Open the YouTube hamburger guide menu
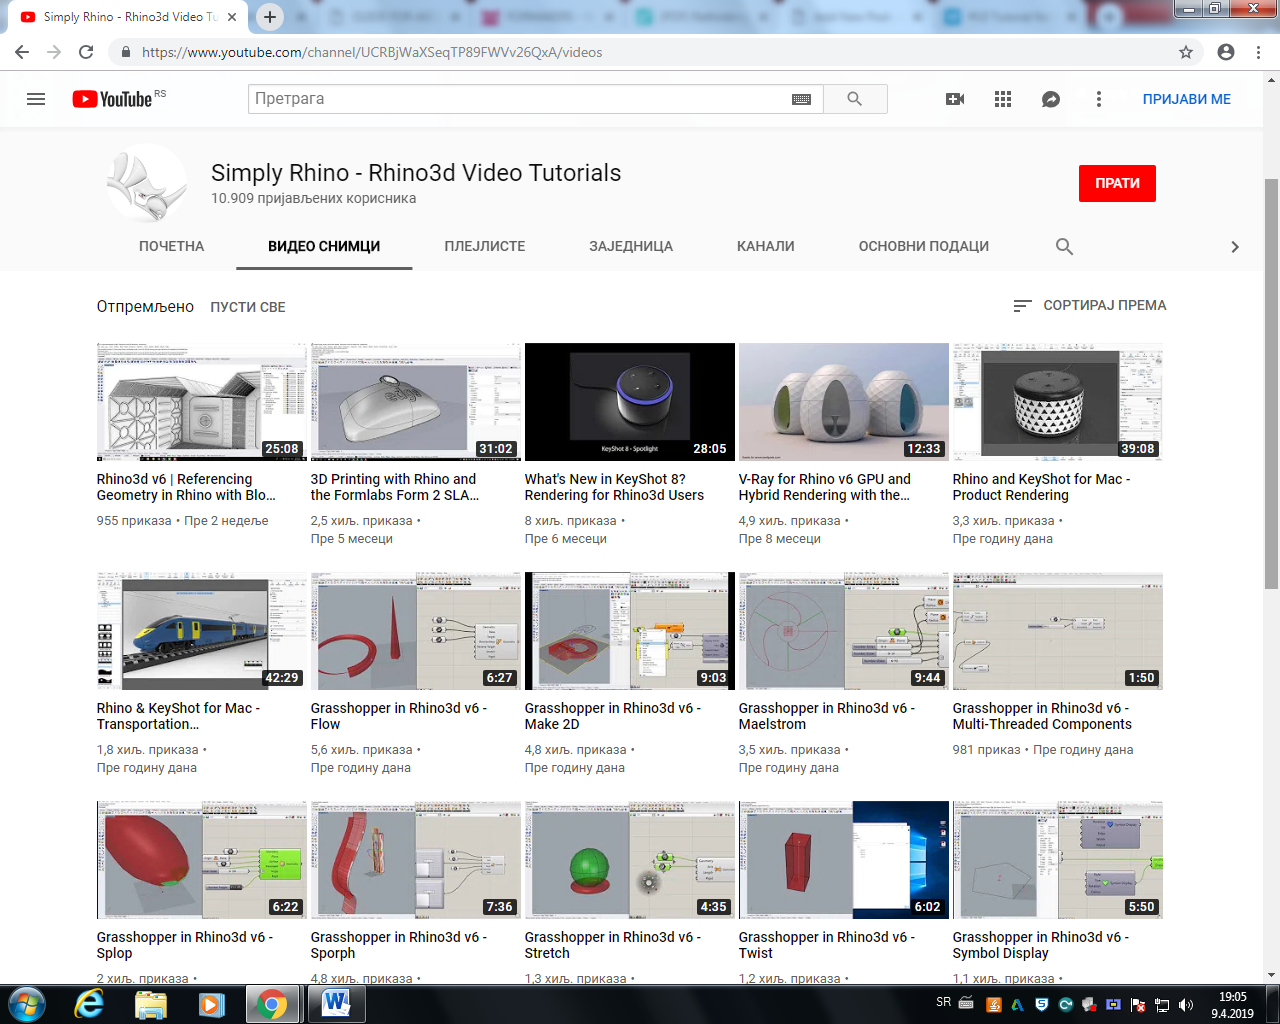 coord(36,99)
